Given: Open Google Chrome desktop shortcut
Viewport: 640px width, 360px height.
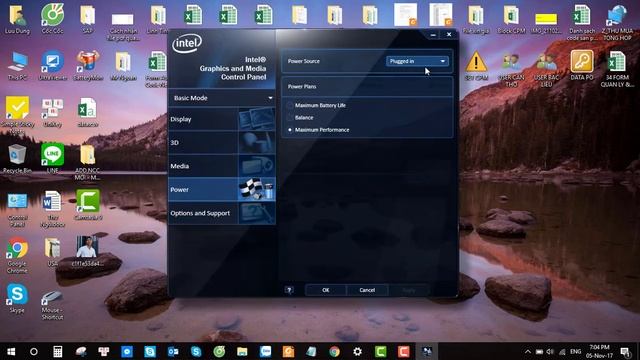Looking at the screenshot, I should point(17,256).
